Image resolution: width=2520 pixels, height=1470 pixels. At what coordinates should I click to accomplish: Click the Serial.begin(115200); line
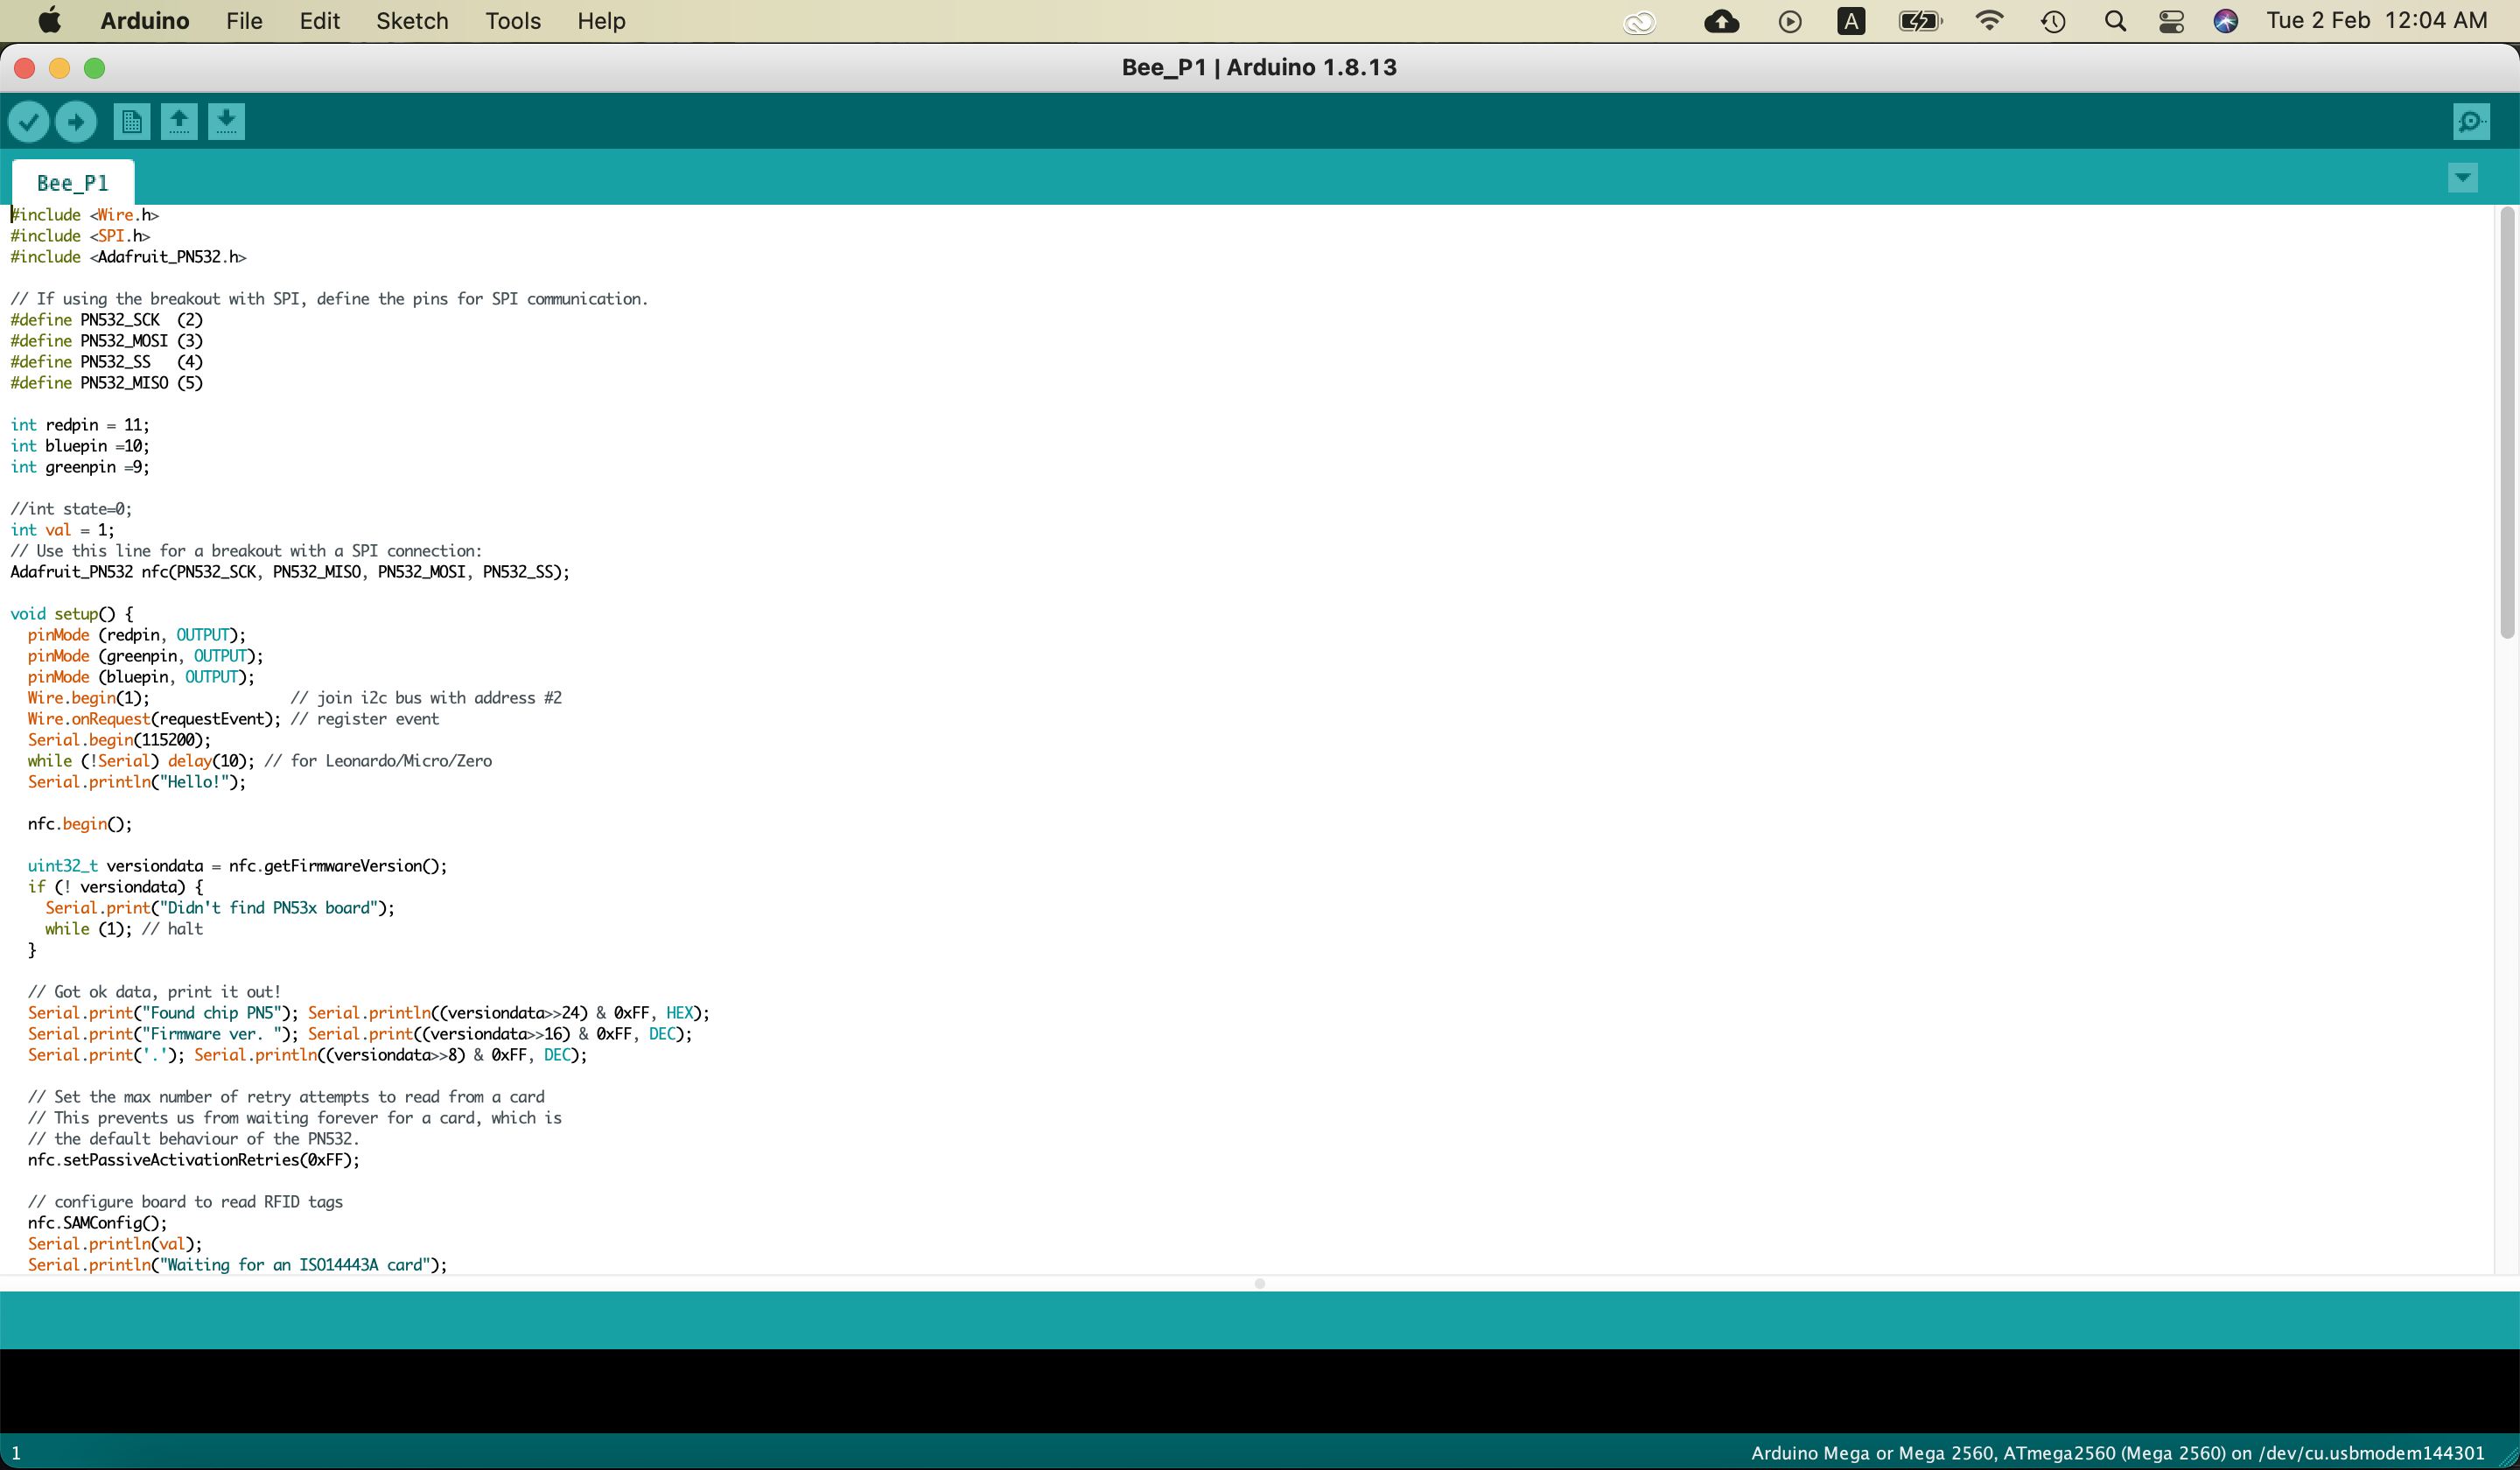tap(119, 740)
